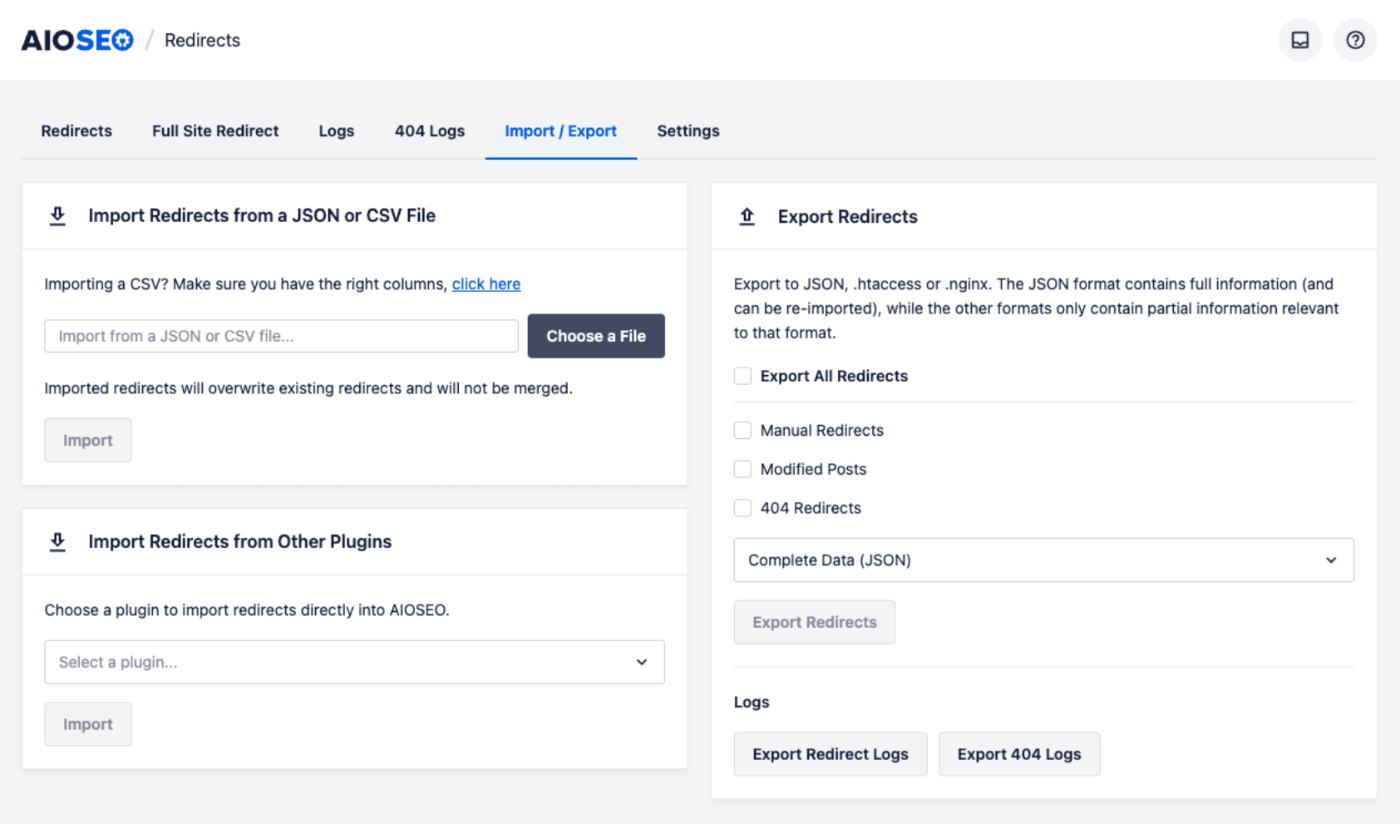Click the Export 404 Logs button
This screenshot has height=824, width=1400.
click(1019, 754)
